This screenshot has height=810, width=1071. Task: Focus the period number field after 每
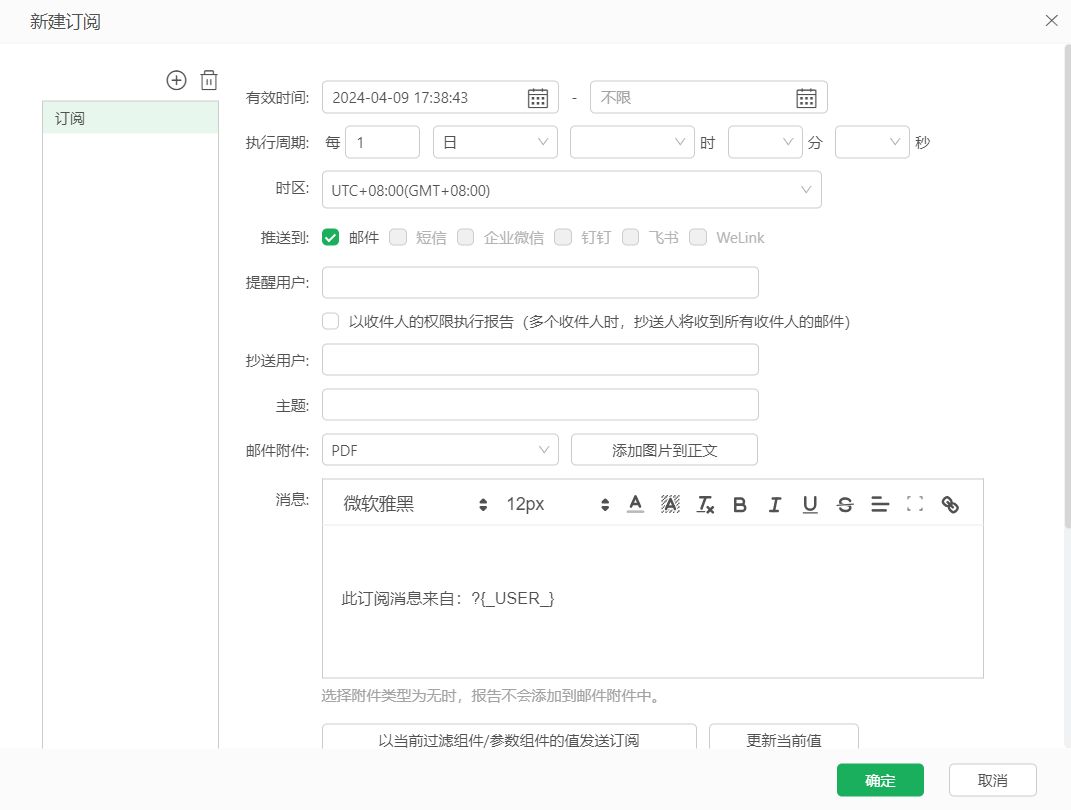(382, 142)
